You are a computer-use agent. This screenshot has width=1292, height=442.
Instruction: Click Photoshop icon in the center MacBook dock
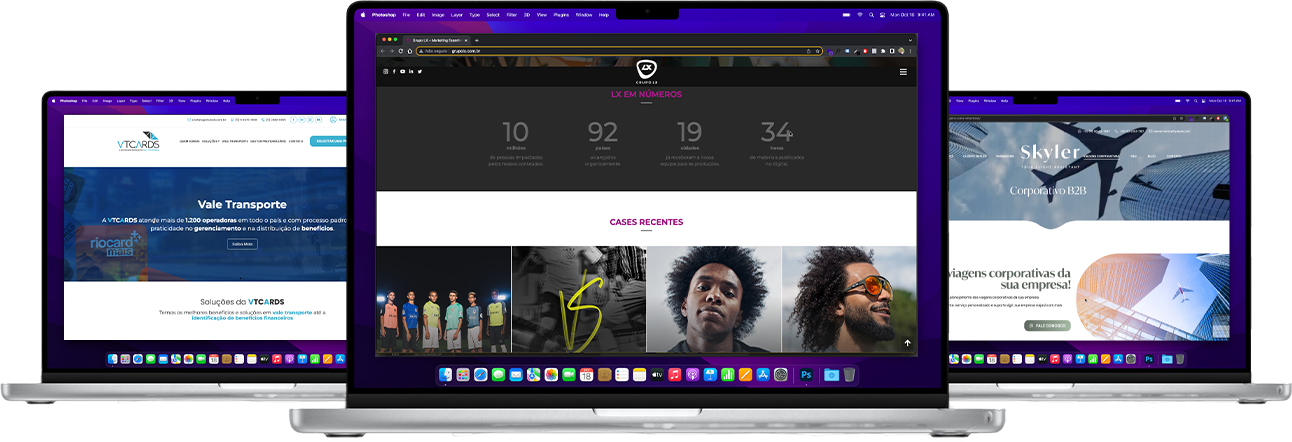806,375
